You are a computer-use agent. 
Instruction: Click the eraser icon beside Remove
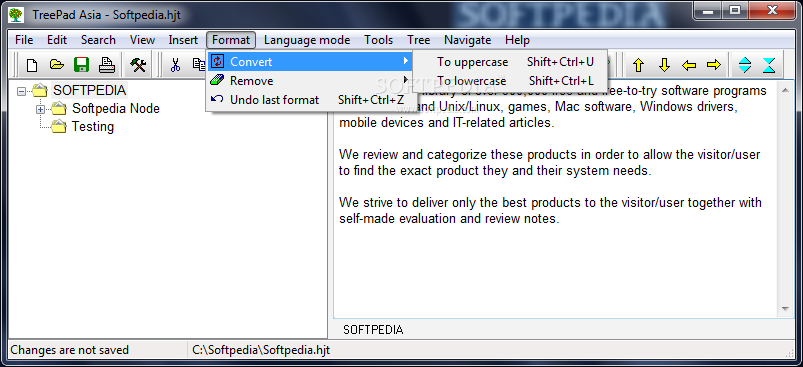pos(218,80)
